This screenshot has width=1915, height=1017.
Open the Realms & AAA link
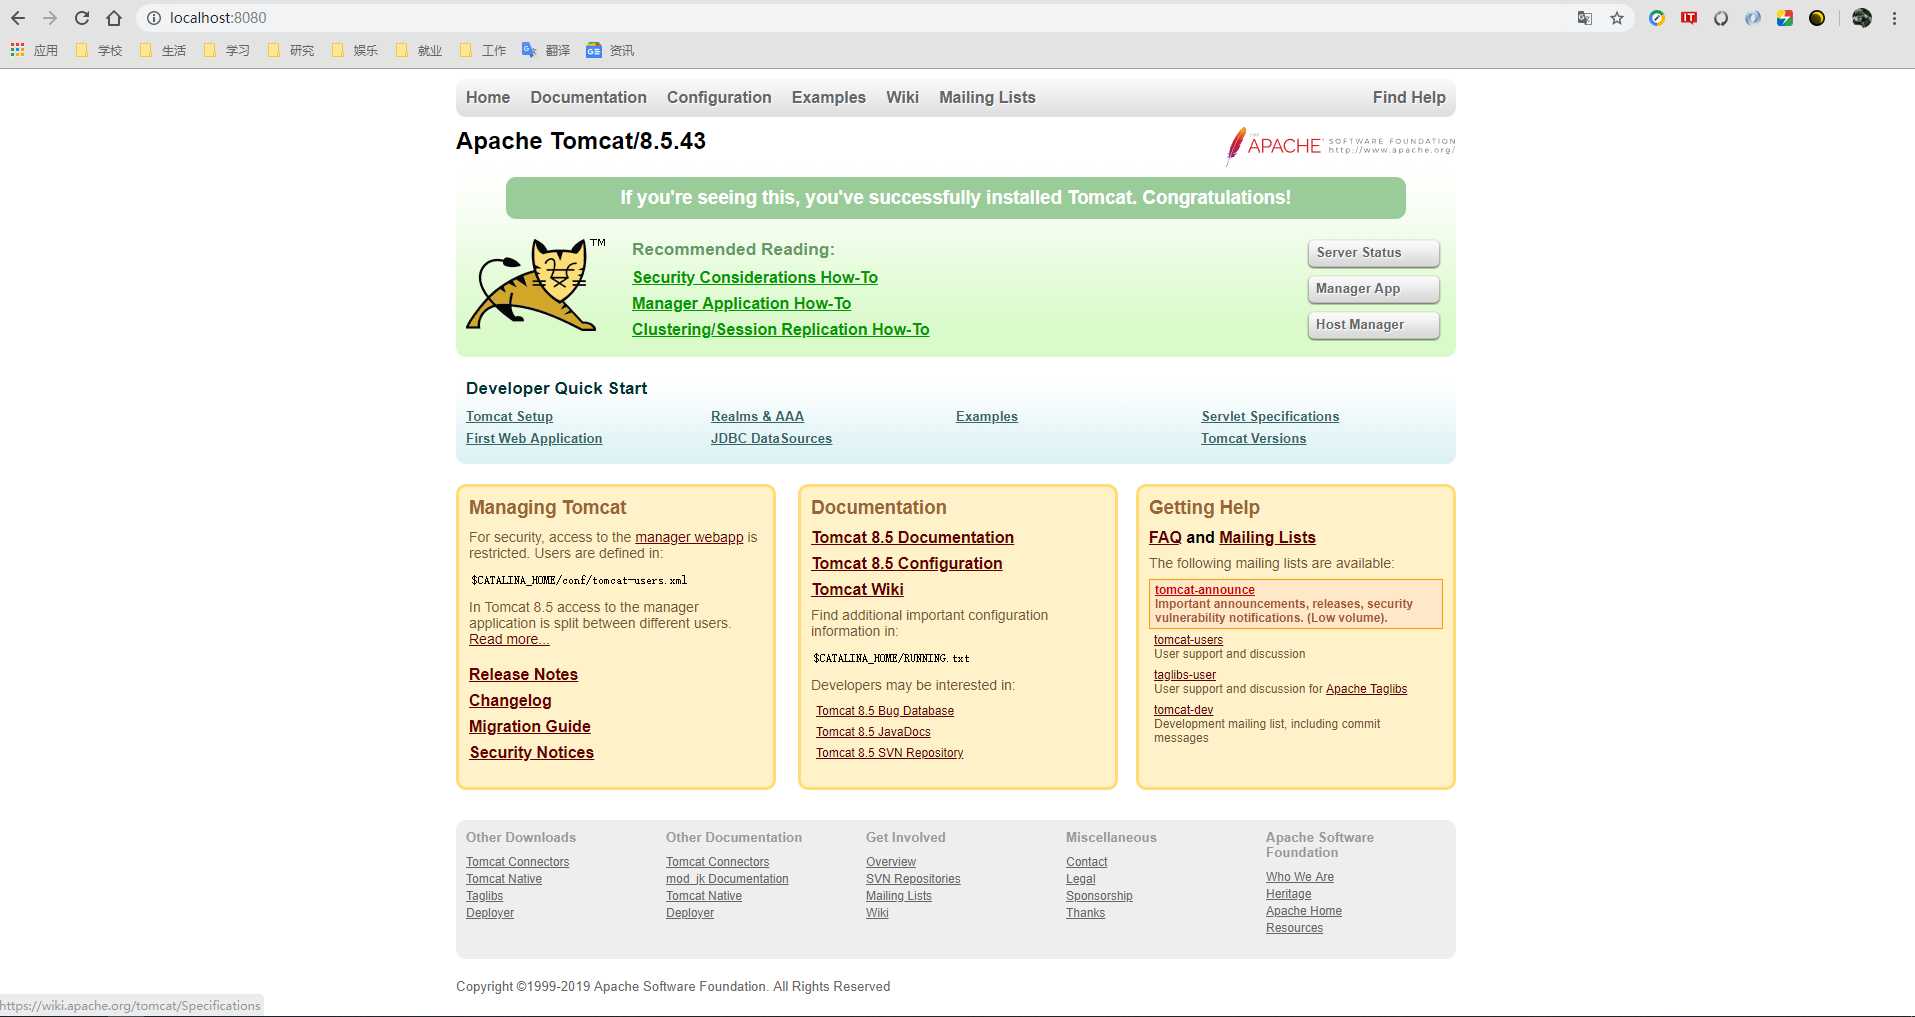757,417
